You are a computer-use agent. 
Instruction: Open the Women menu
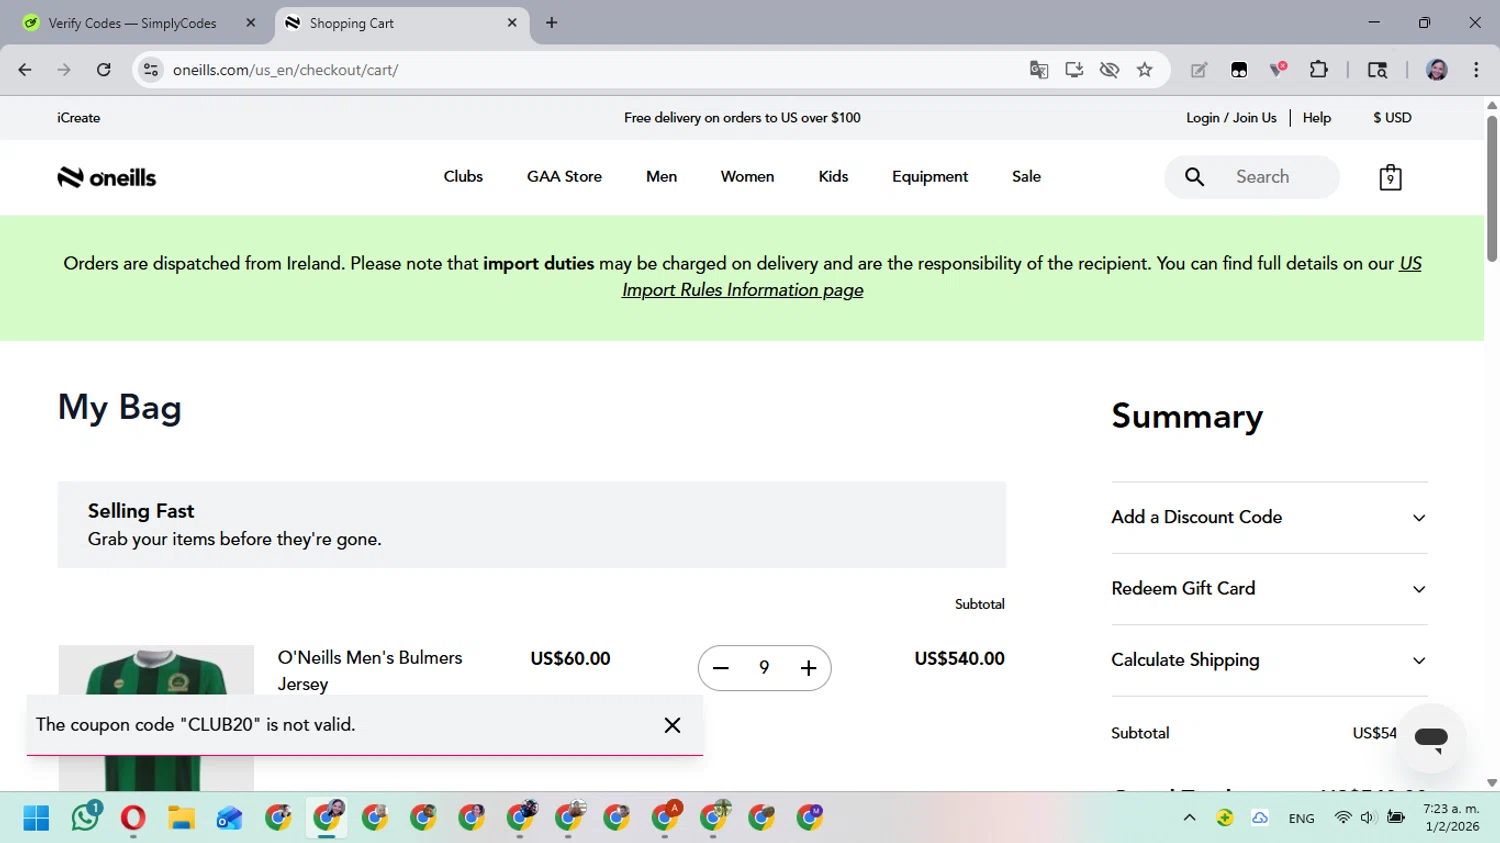pyautogui.click(x=747, y=177)
